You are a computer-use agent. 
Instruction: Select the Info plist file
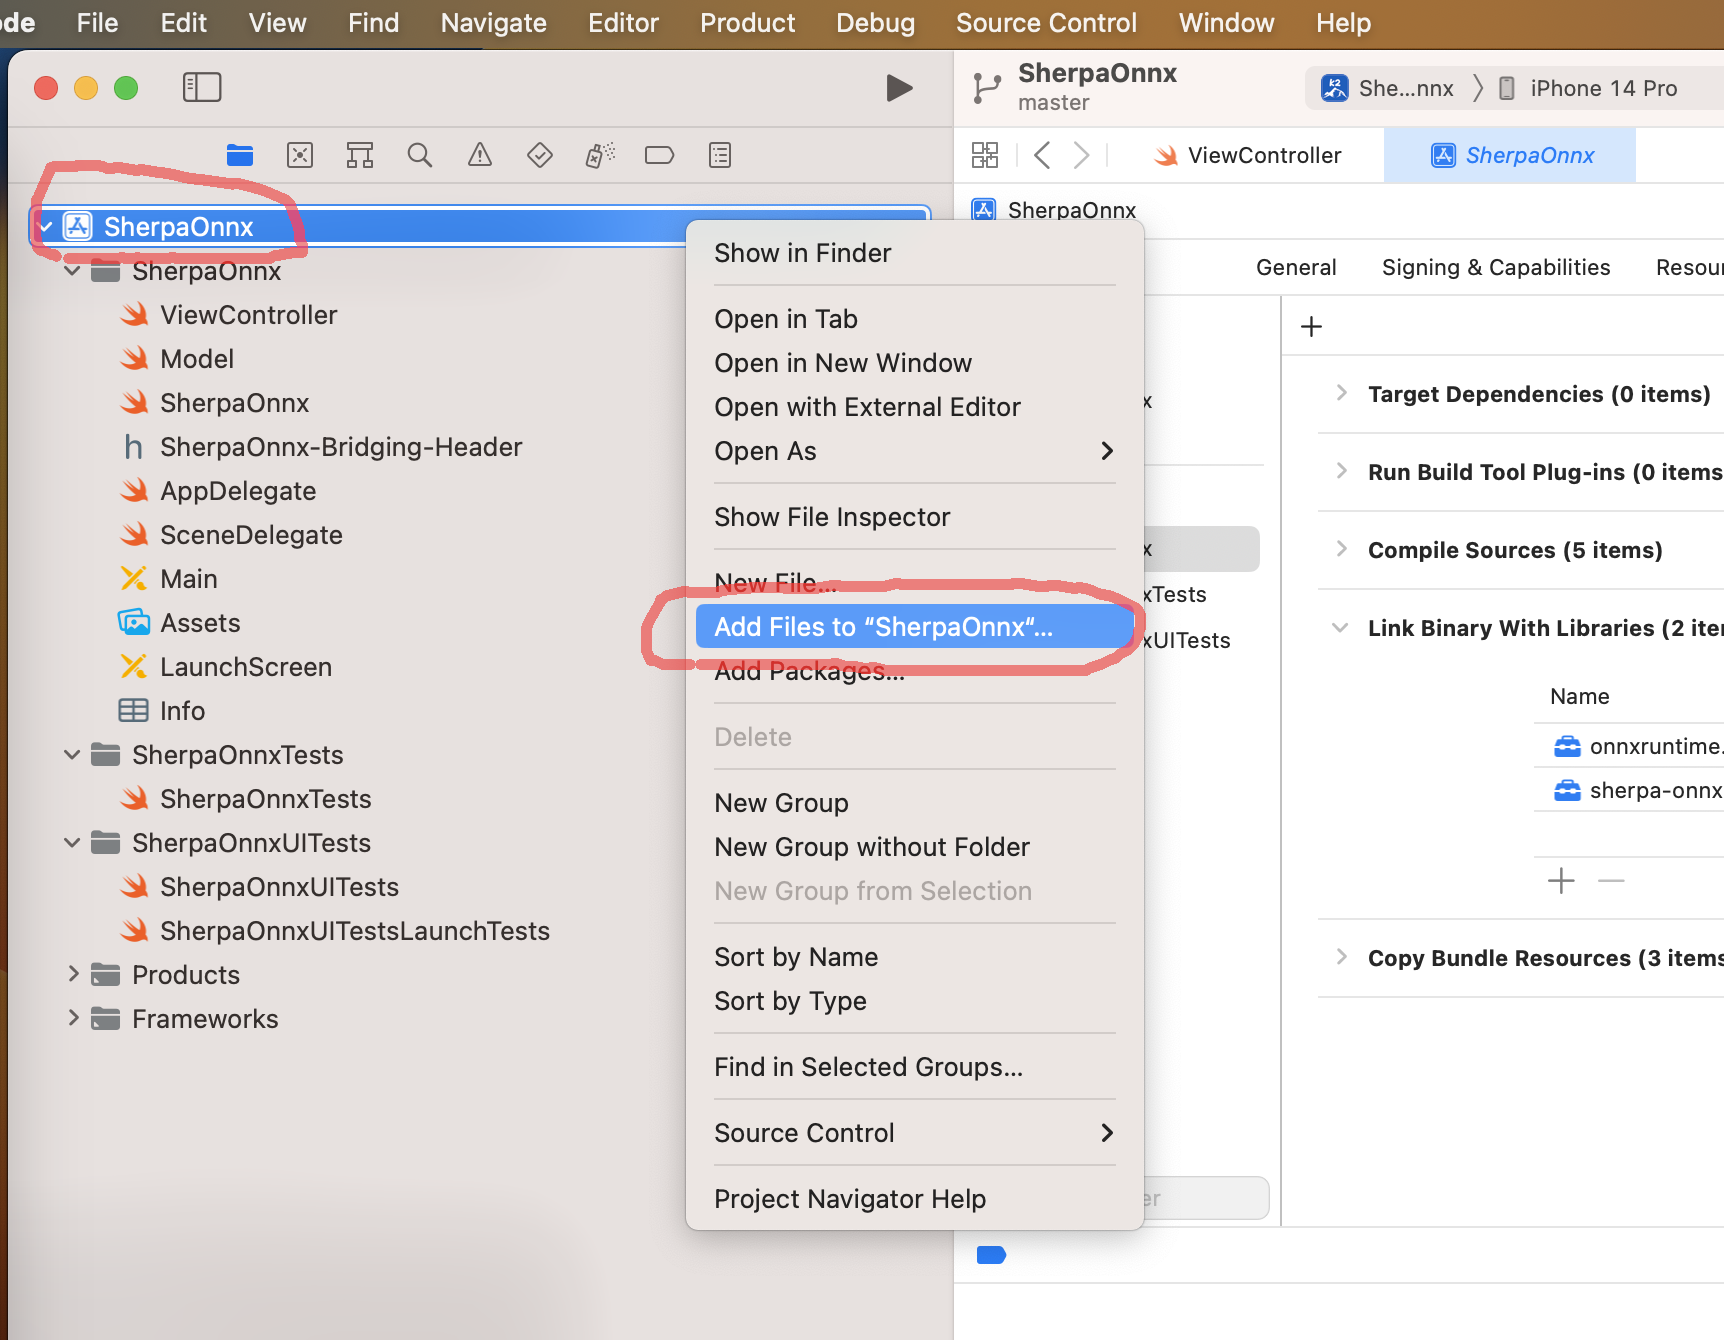point(161,711)
